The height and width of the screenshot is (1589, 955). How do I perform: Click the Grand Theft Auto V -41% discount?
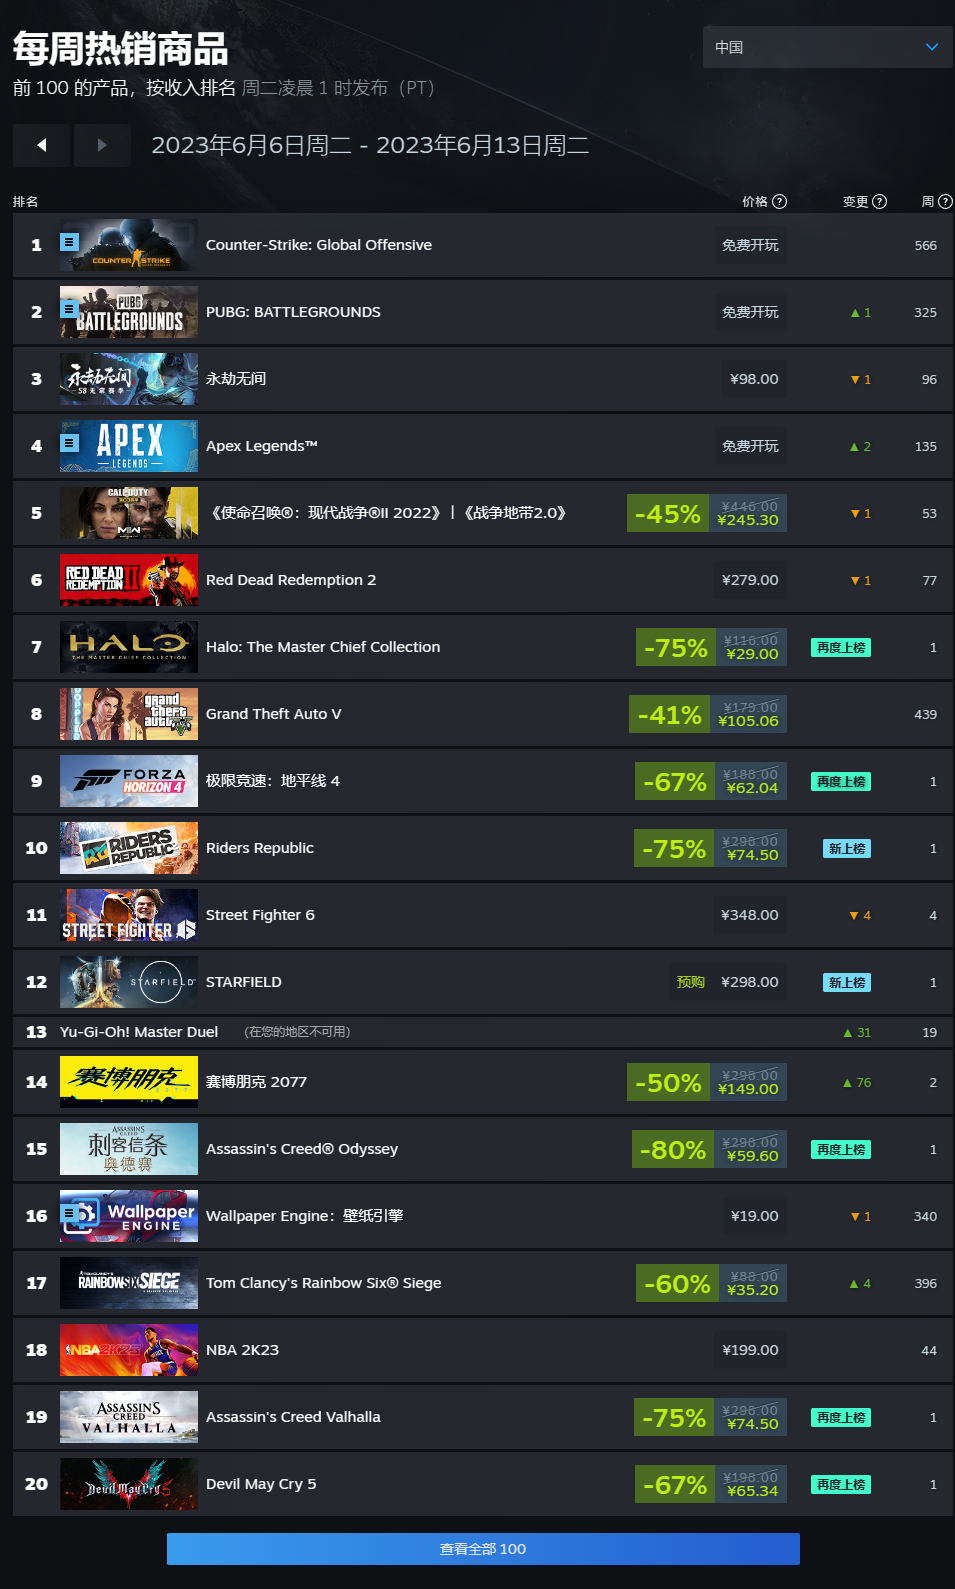click(x=670, y=714)
